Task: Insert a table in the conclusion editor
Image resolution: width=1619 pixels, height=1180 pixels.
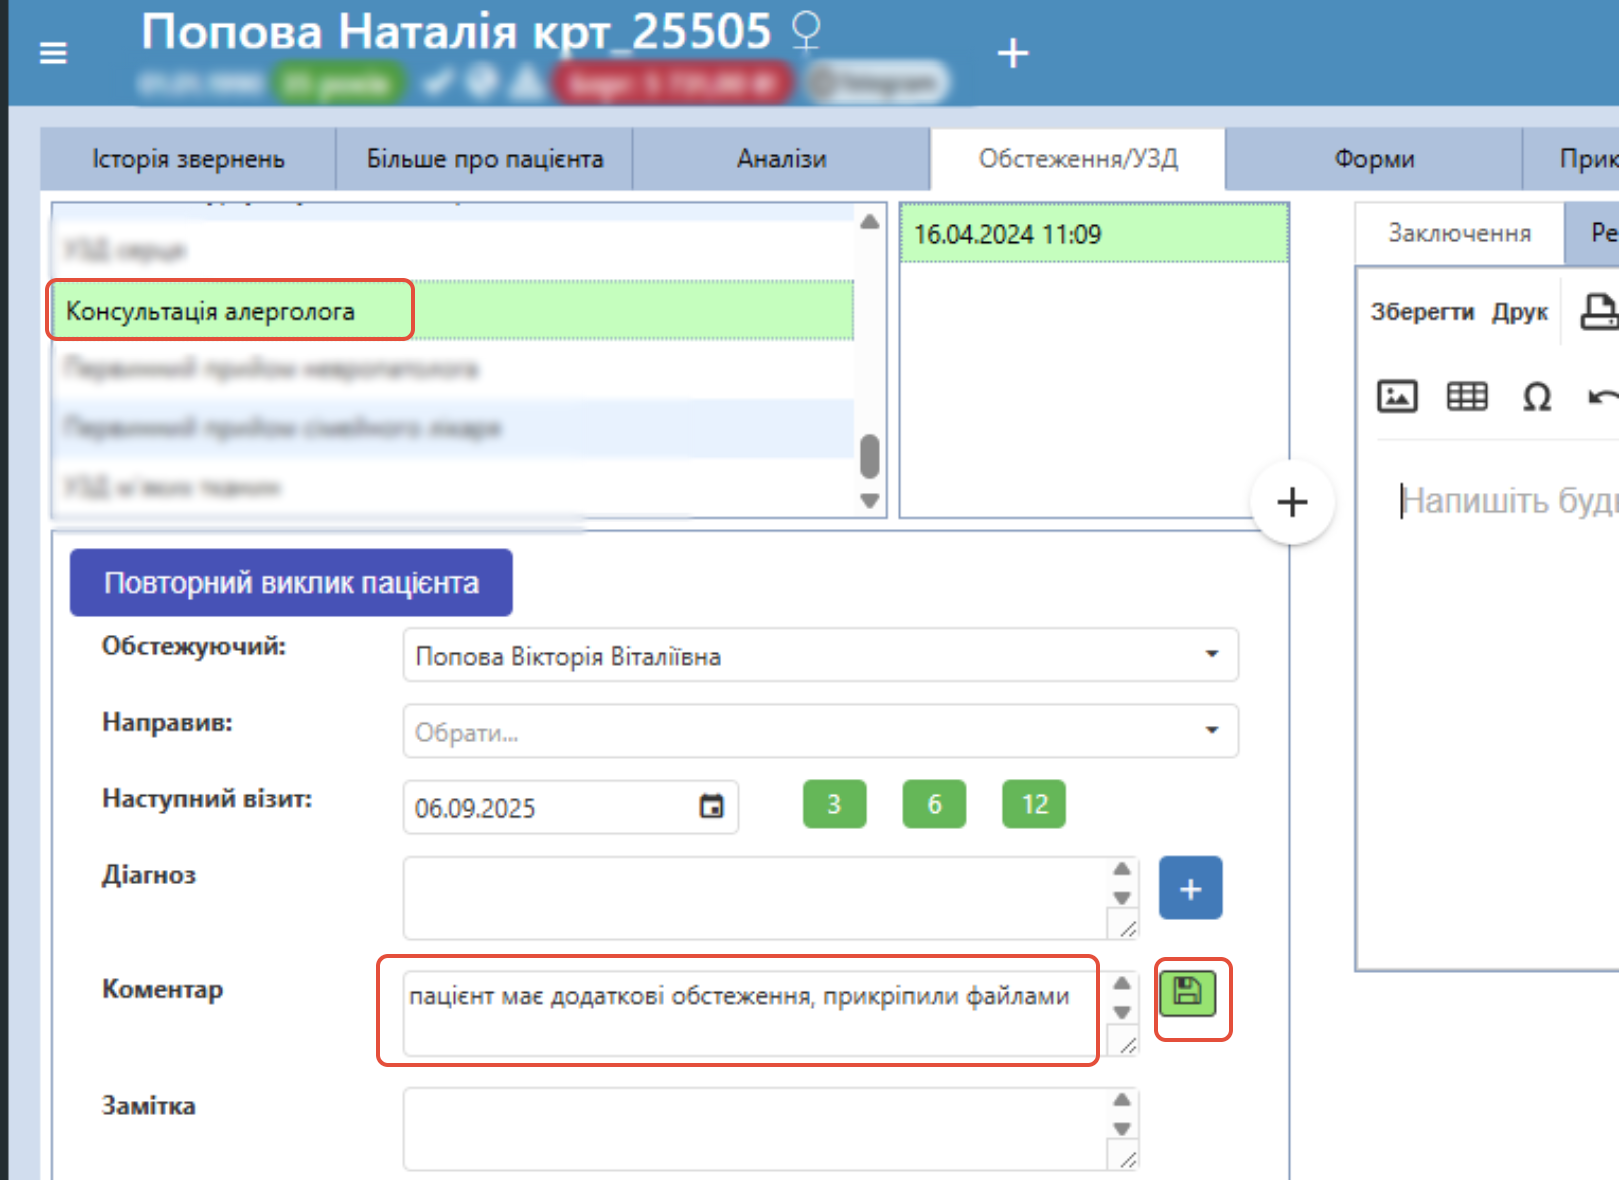Action: click(1467, 396)
